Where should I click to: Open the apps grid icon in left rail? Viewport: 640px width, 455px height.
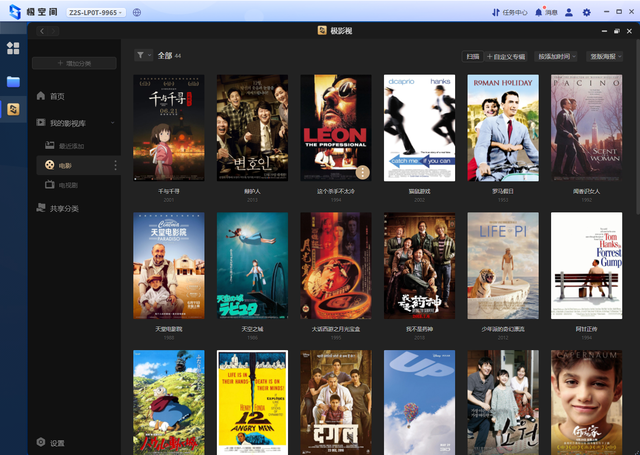13,48
